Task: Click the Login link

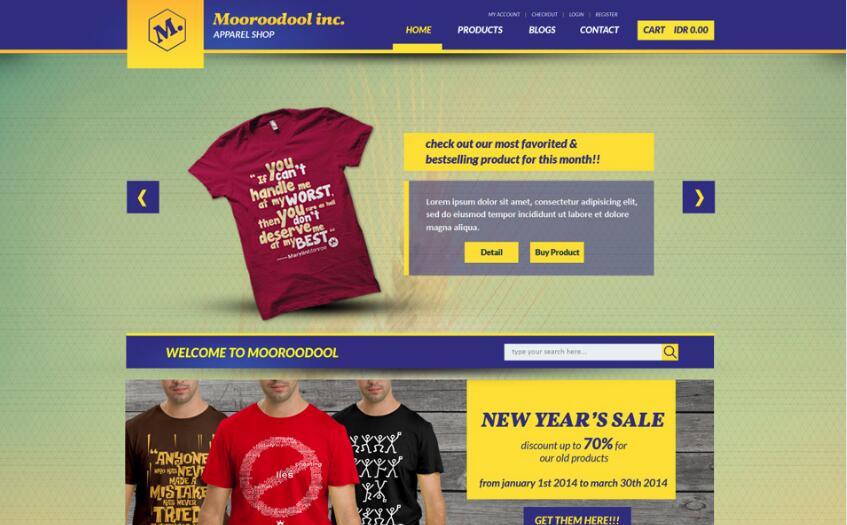Action: pos(576,15)
